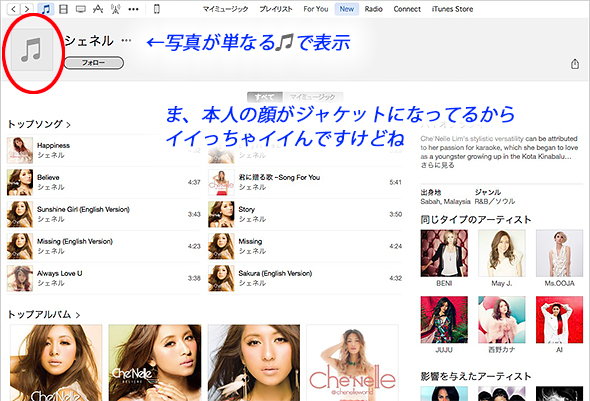The height and width of the screenshot is (401, 590).
Task: Switch to the iTunes Store tab
Action: pos(452,9)
